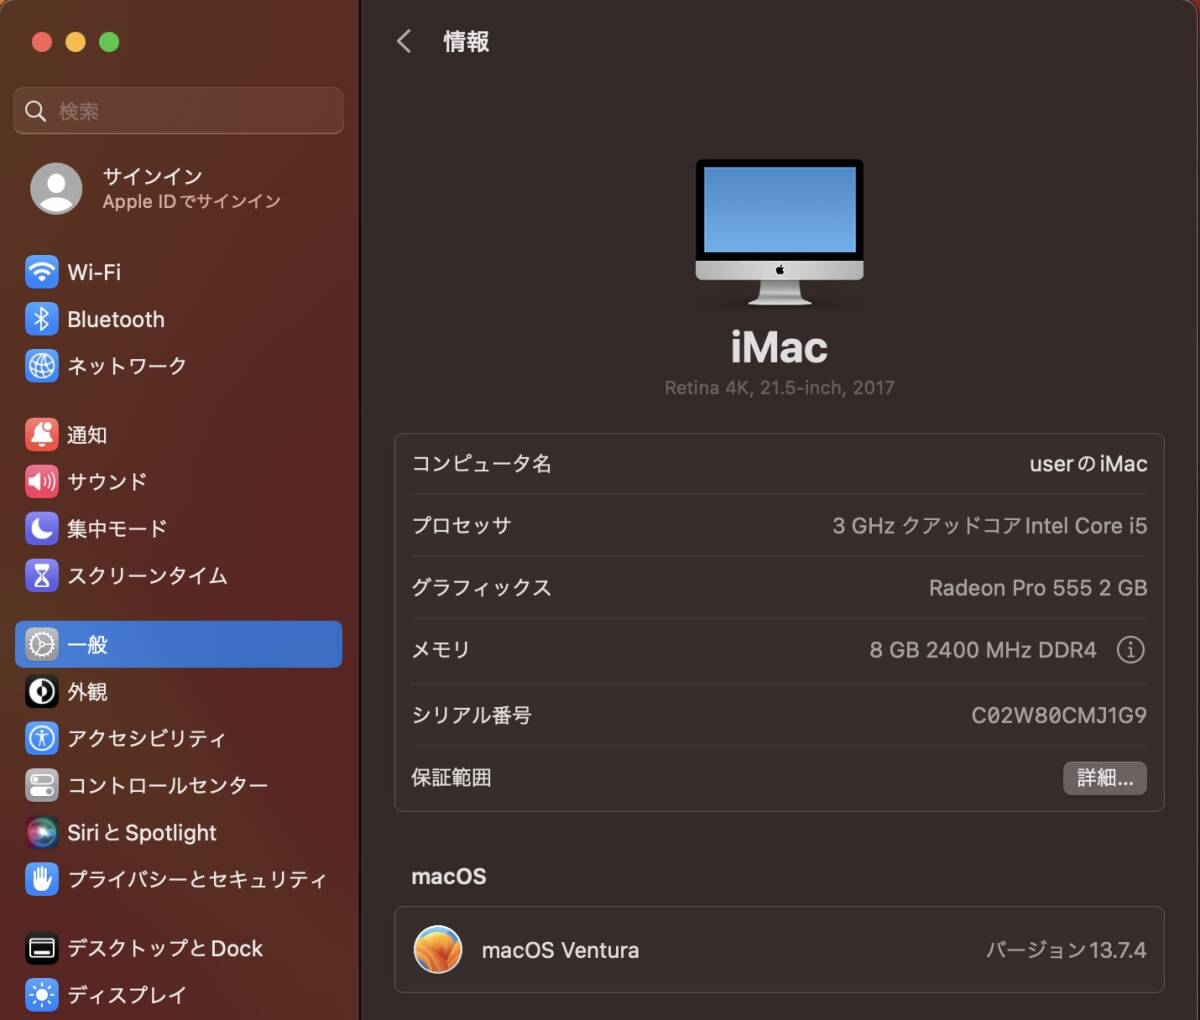Click the アクセシビリティ icon
The width and height of the screenshot is (1200, 1020).
coord(42,738)
